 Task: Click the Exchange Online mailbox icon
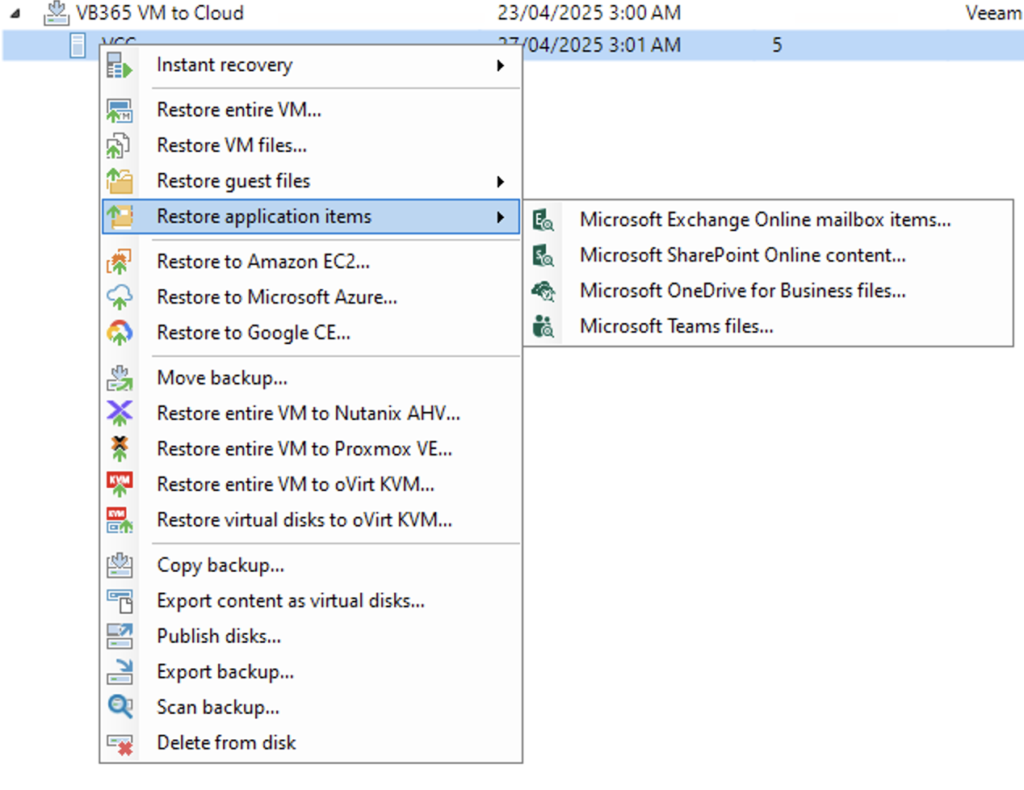coord(544,220)
